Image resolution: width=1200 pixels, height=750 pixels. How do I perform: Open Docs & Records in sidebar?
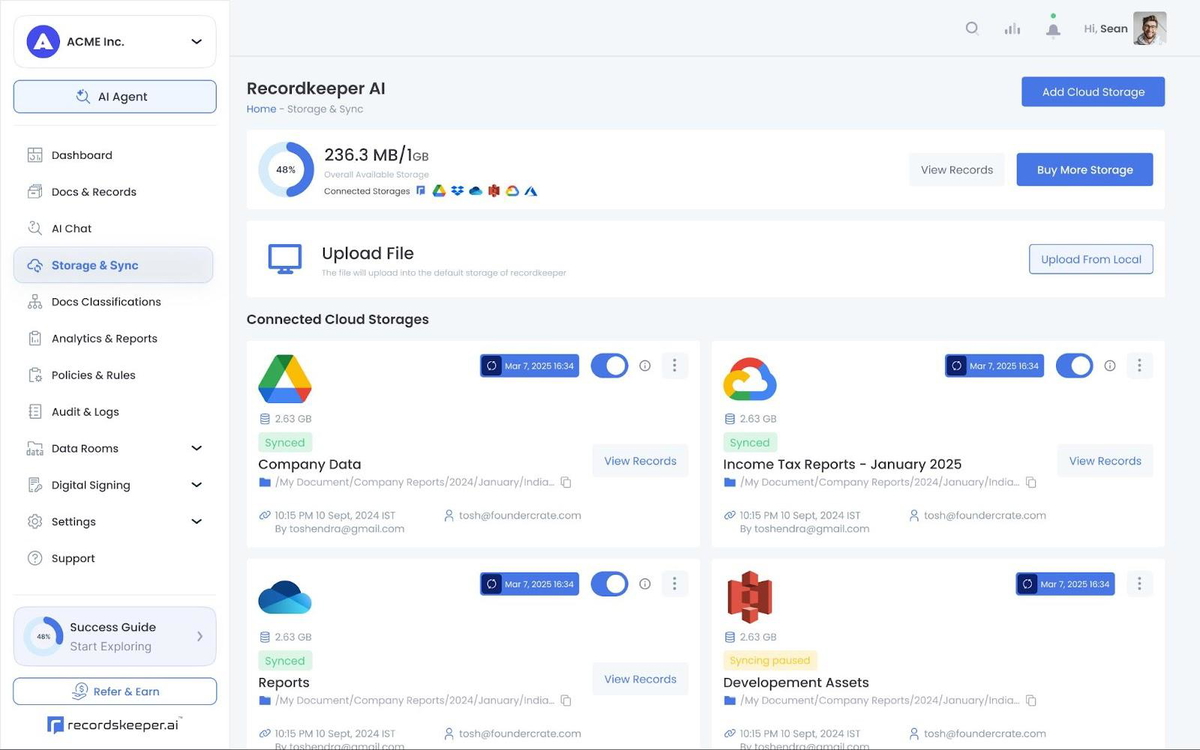(x=93, y=192)
